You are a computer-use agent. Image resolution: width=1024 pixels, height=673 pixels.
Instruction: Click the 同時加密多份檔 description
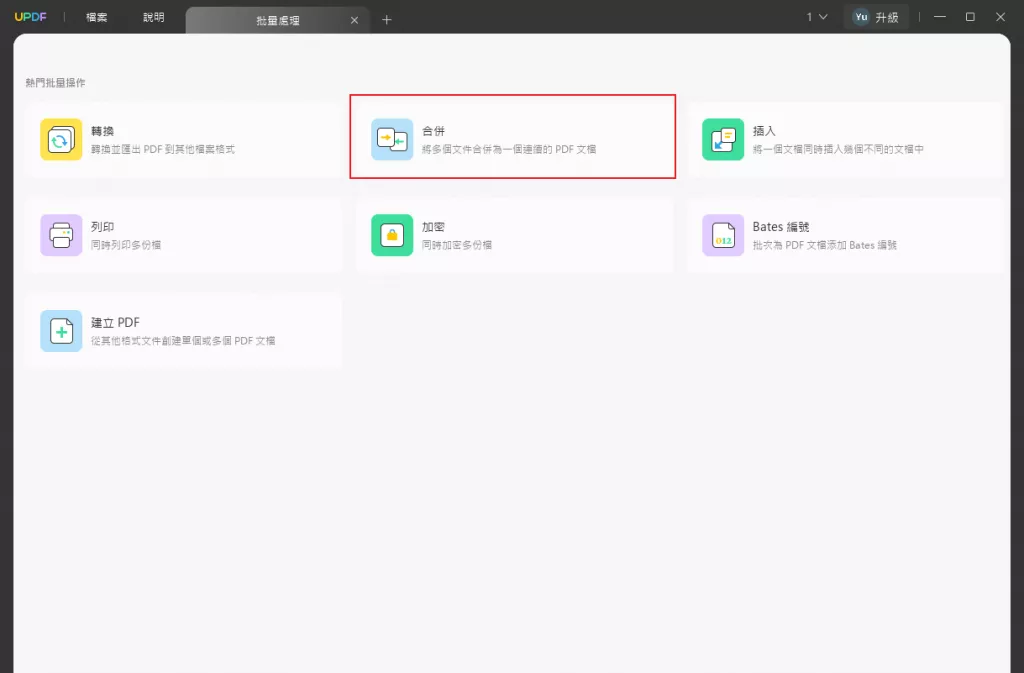pos(457,245)
